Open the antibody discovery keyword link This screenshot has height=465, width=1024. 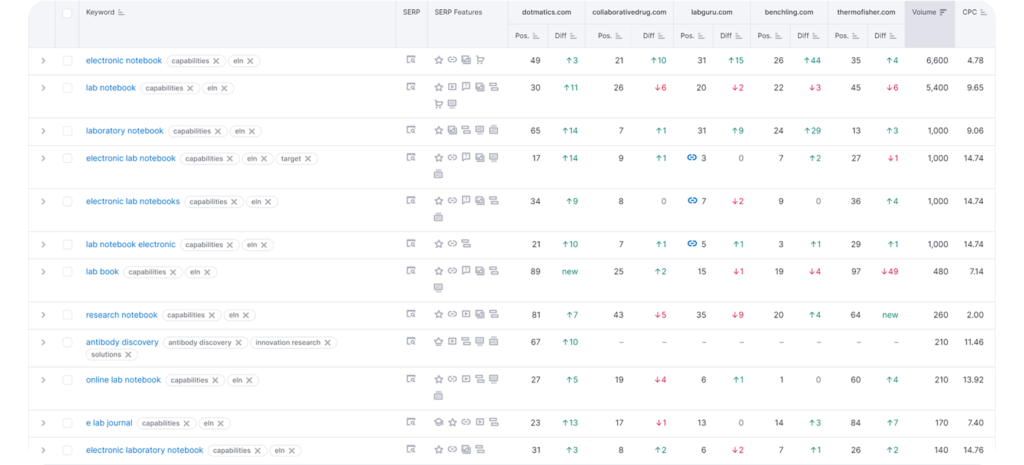pos(122,342)
